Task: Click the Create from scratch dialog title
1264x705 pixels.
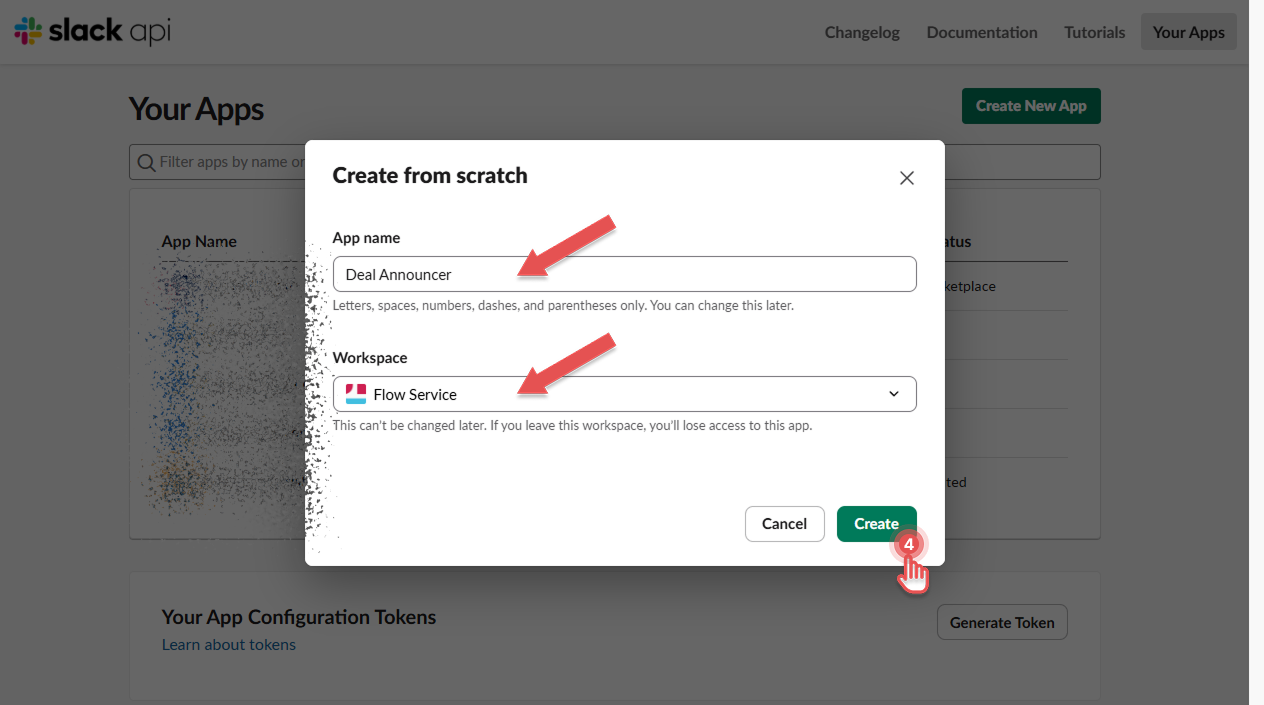Action: [x=430, y=175]
